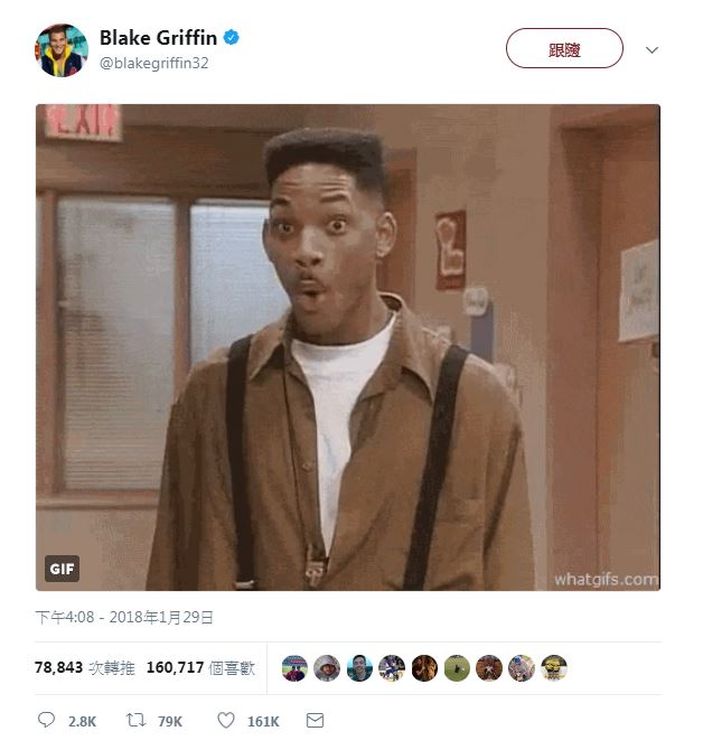The width and height of the screenshot is (703, 750).
Task: Click the GIF badge on media
Action: click(x=62, y=569)
